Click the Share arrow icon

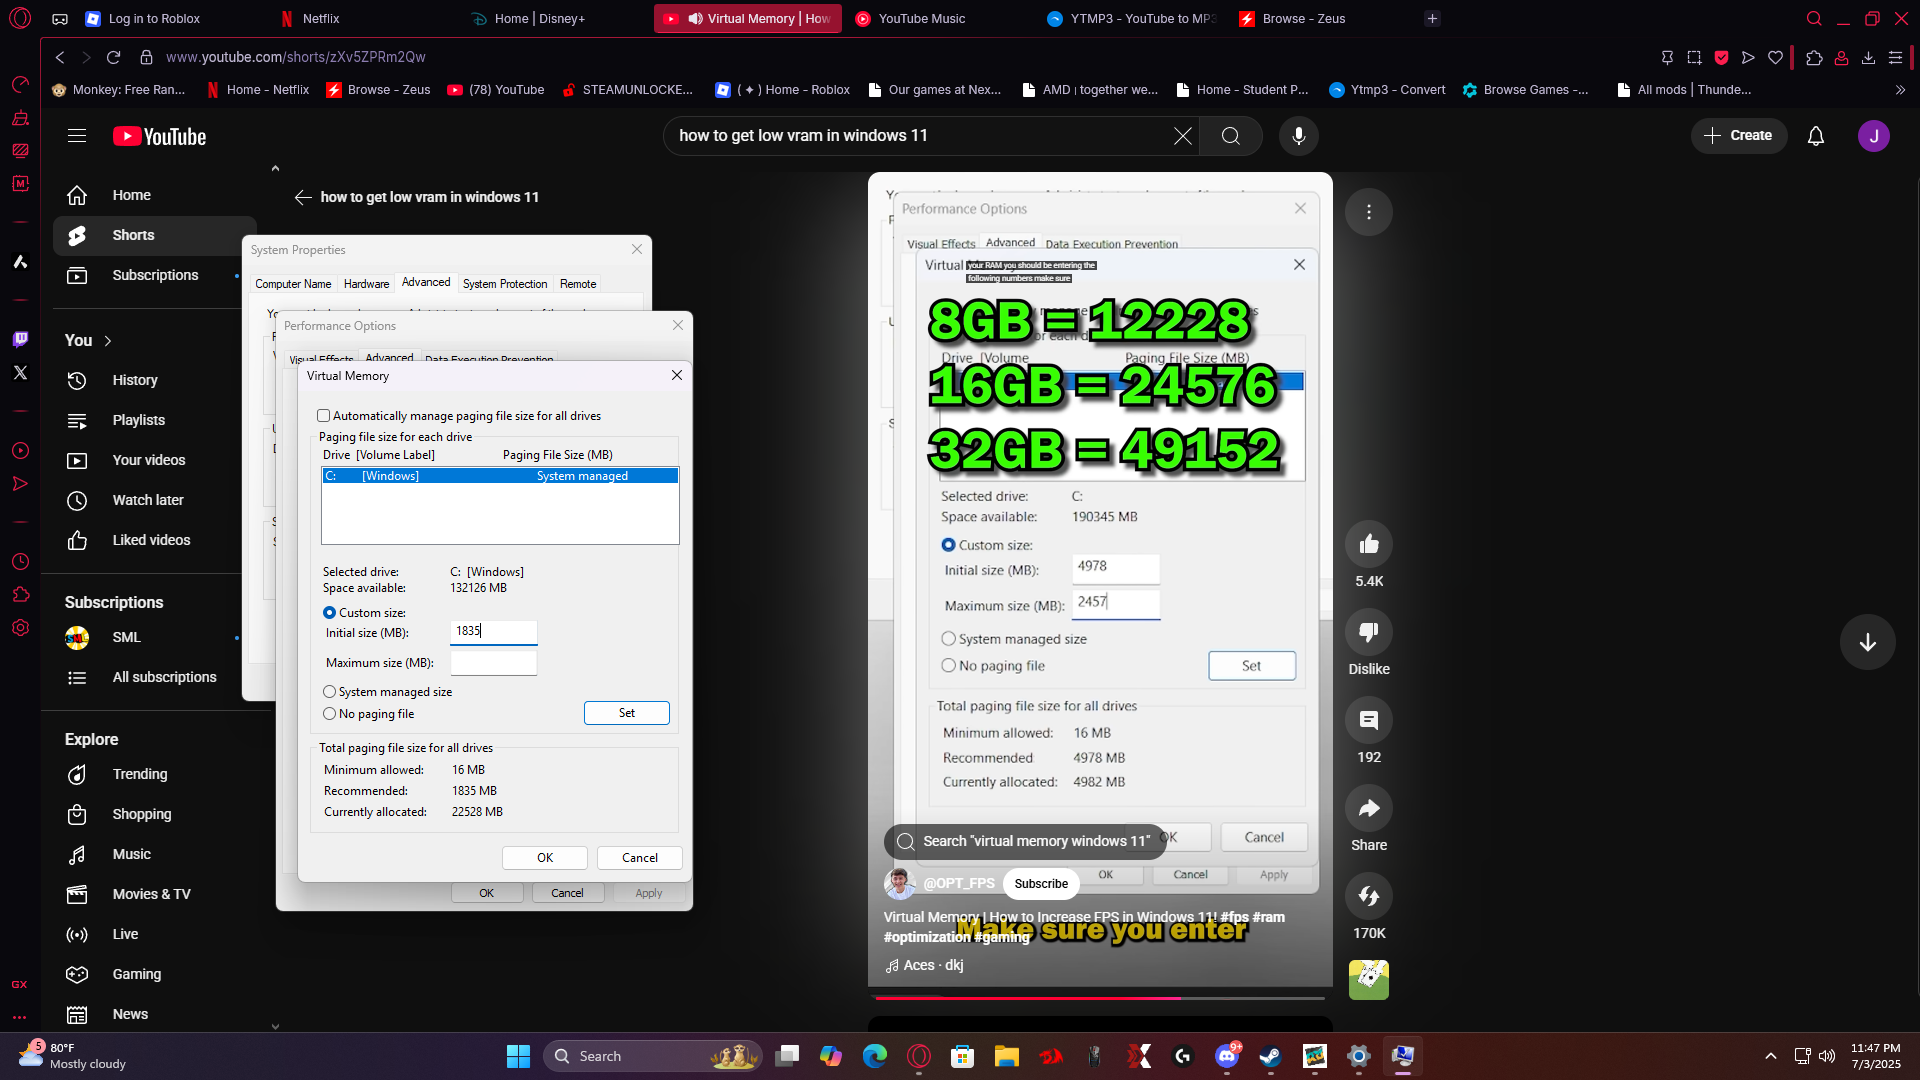click(1368, 808)
